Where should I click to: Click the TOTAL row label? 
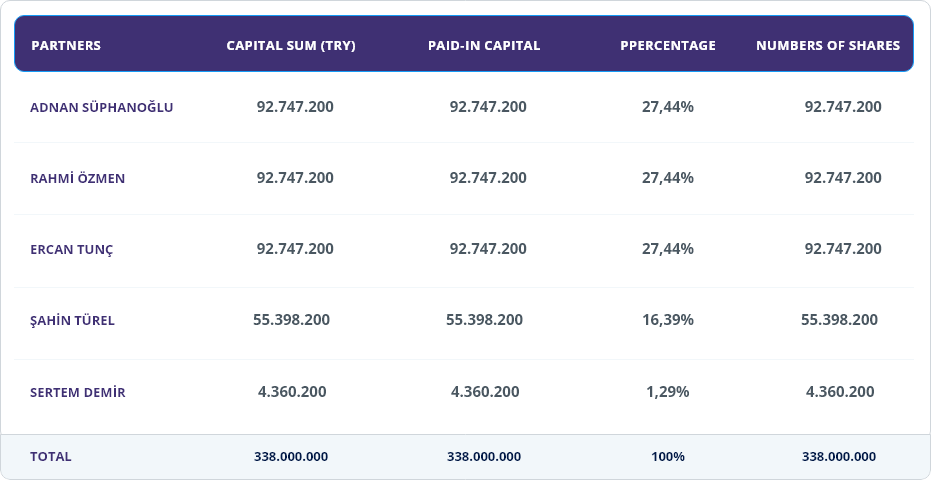tap(51, 456)
